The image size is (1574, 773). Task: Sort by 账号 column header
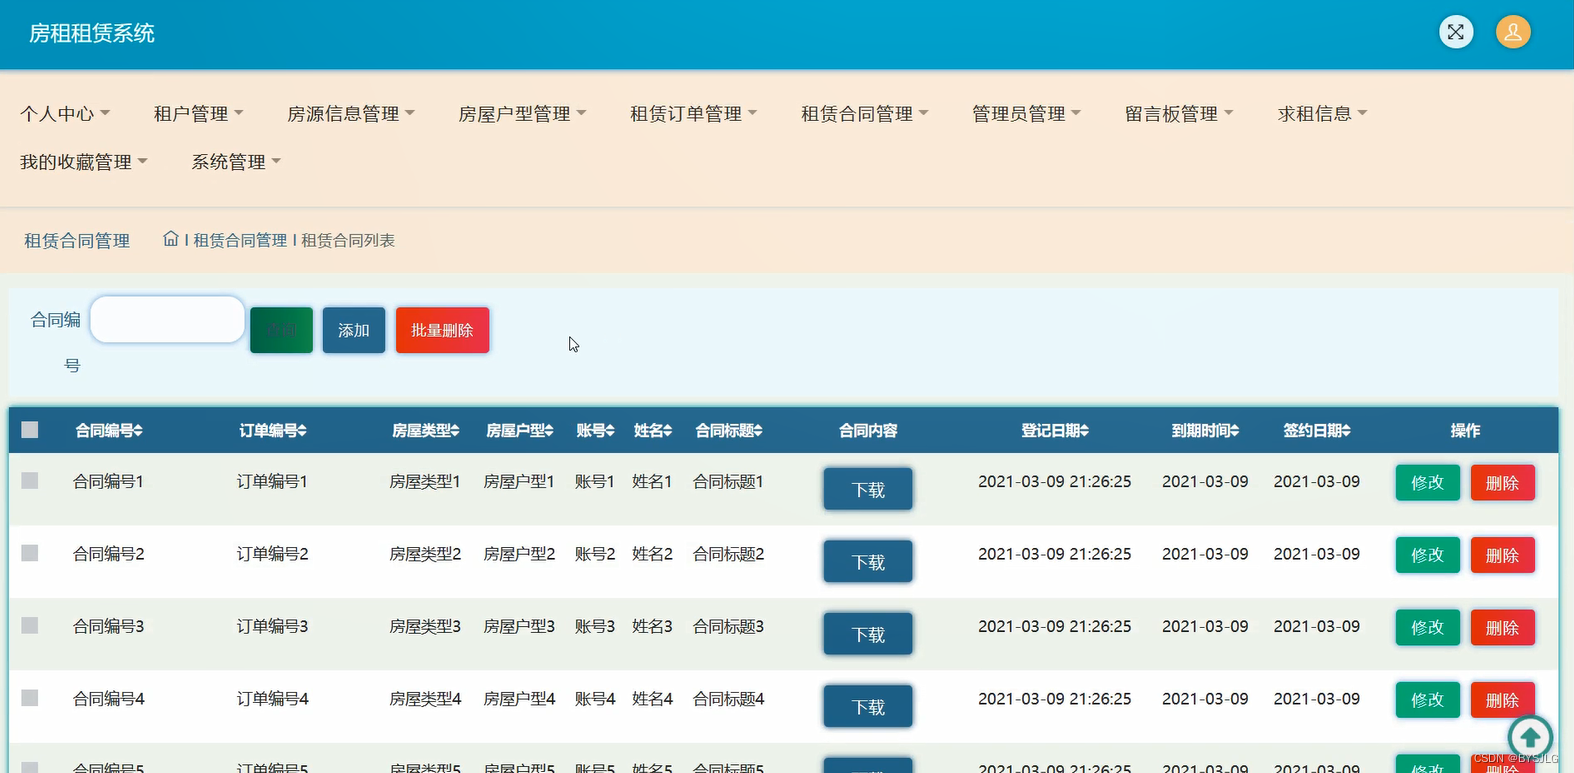[x=595, y=430]
